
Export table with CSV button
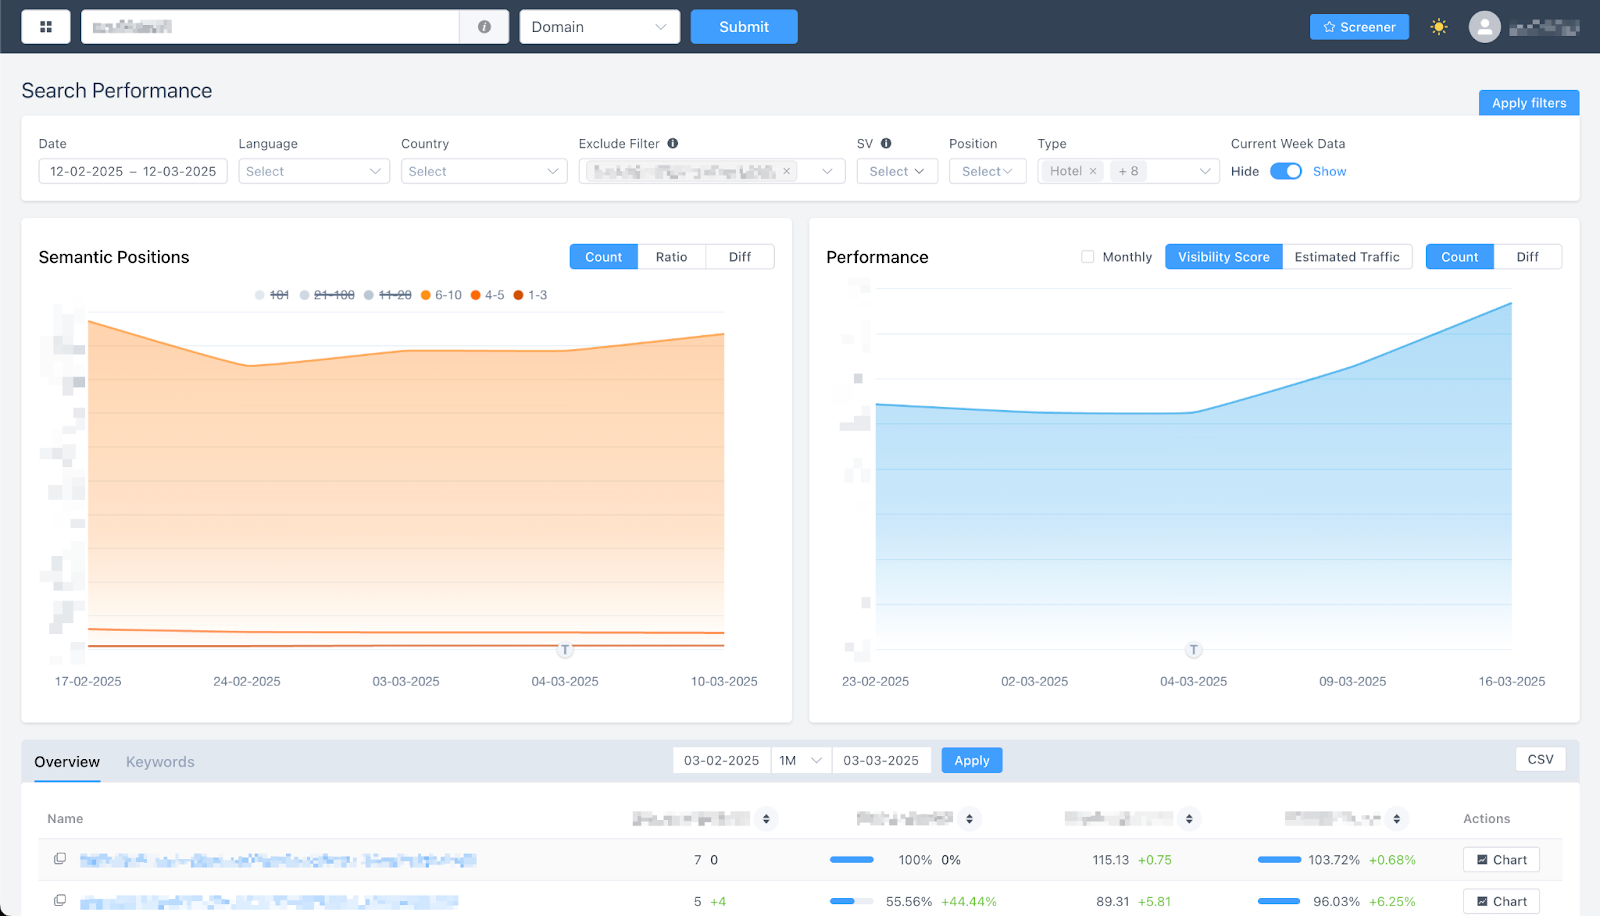[x=1540, y=760]
